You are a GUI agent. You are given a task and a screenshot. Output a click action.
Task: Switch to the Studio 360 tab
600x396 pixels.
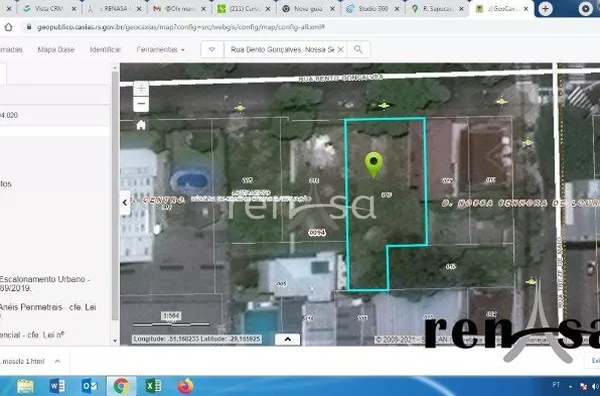[373, 8]
